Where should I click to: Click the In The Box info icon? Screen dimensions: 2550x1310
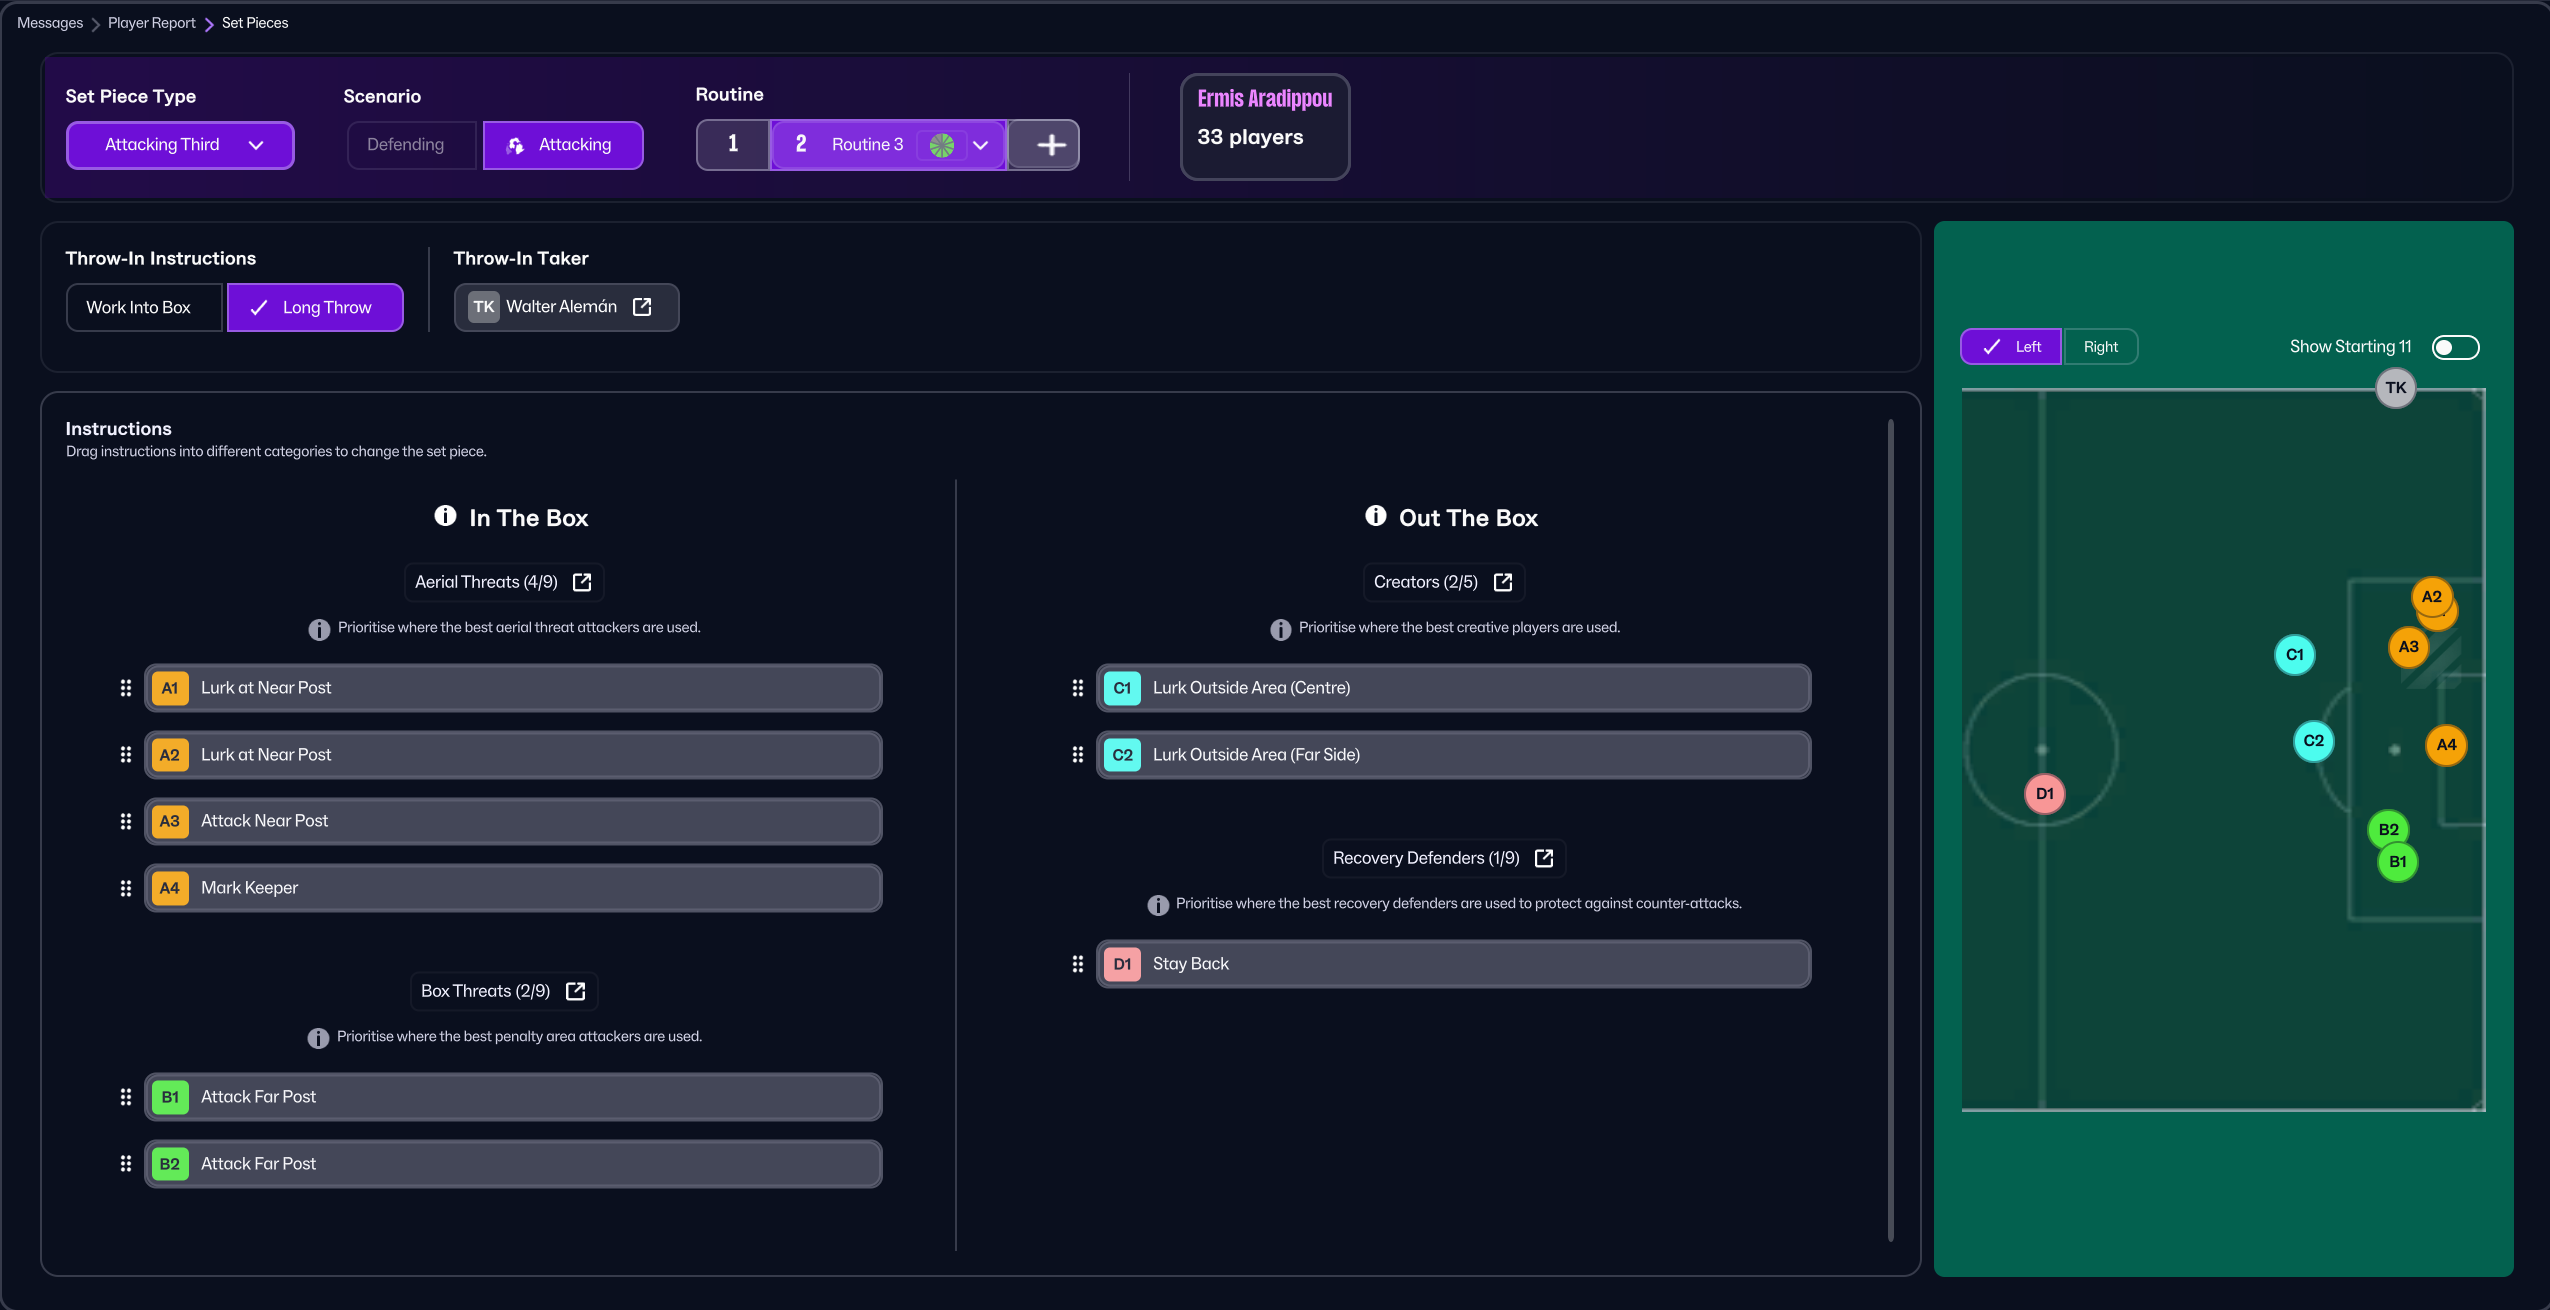click(x=445, y=516)
